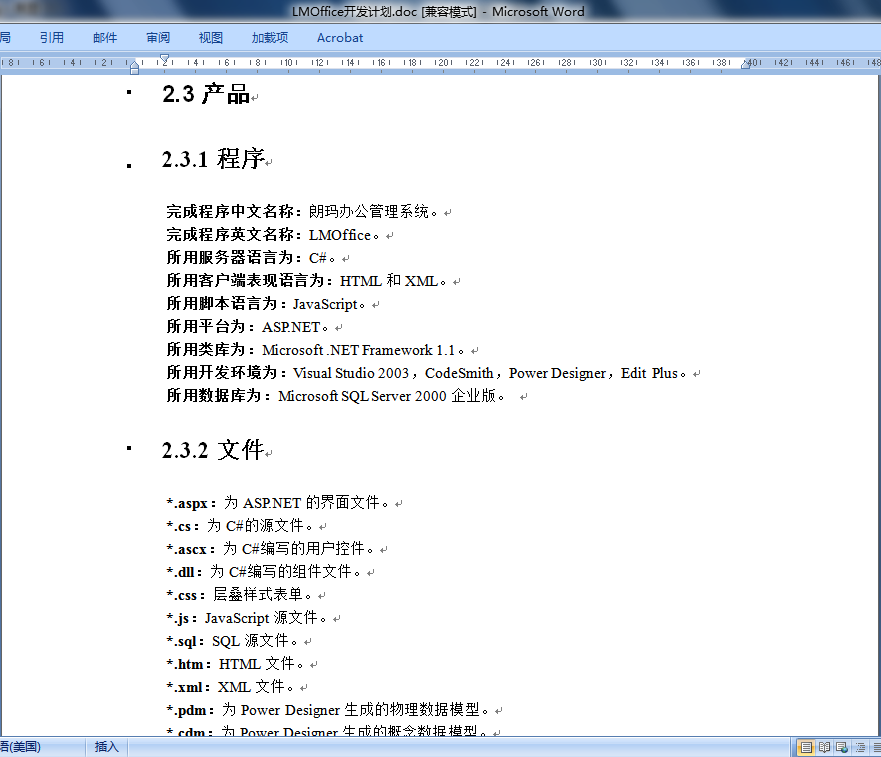881x757 pixels.
Task: Click the *.aspx file type line
Action: click(x=278, y=503)
